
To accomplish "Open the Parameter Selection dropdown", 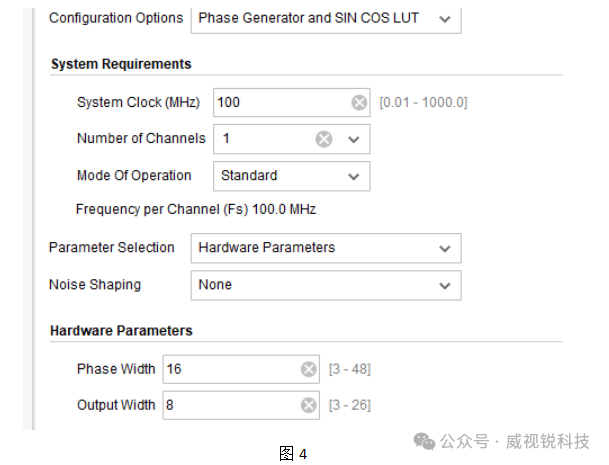I will (x=326, y=248).
